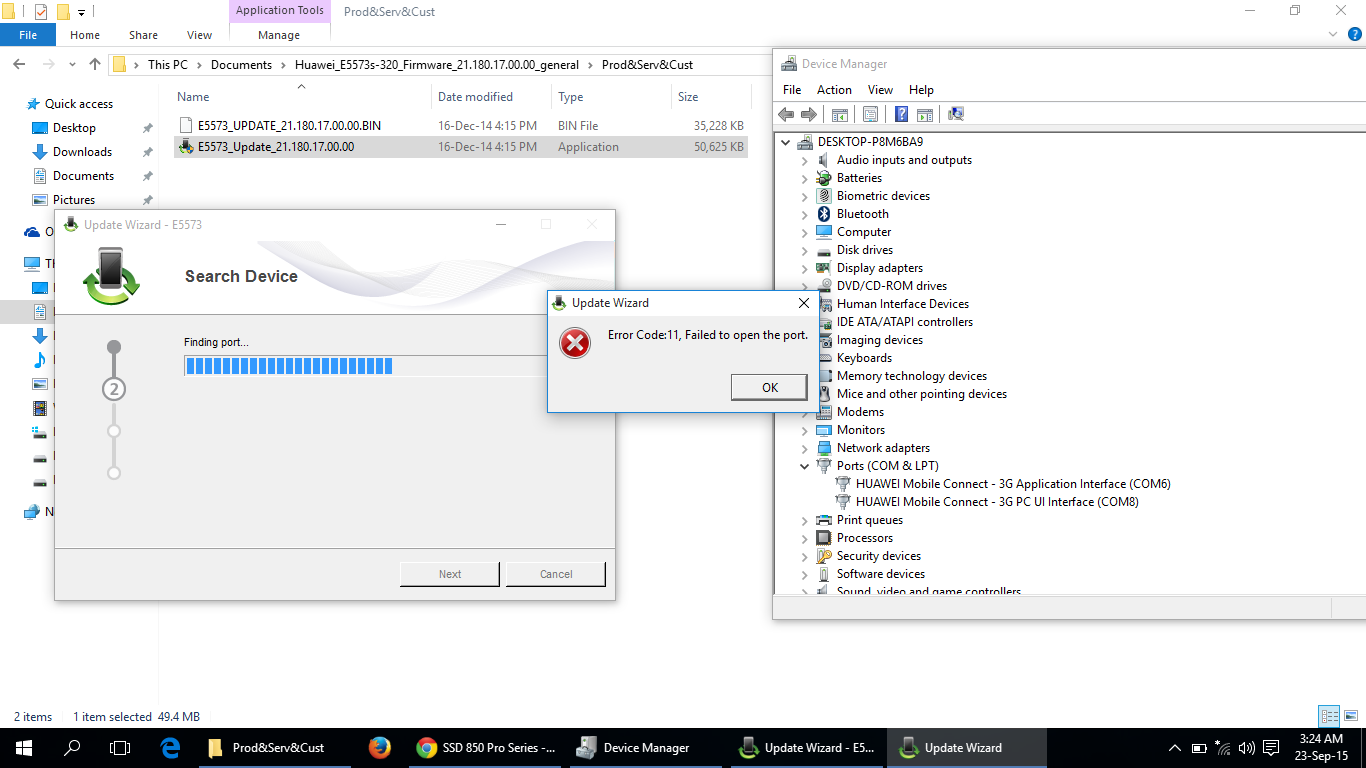
Task: Click the Back arrow in Device Manager toolbar
Action: 786,114
